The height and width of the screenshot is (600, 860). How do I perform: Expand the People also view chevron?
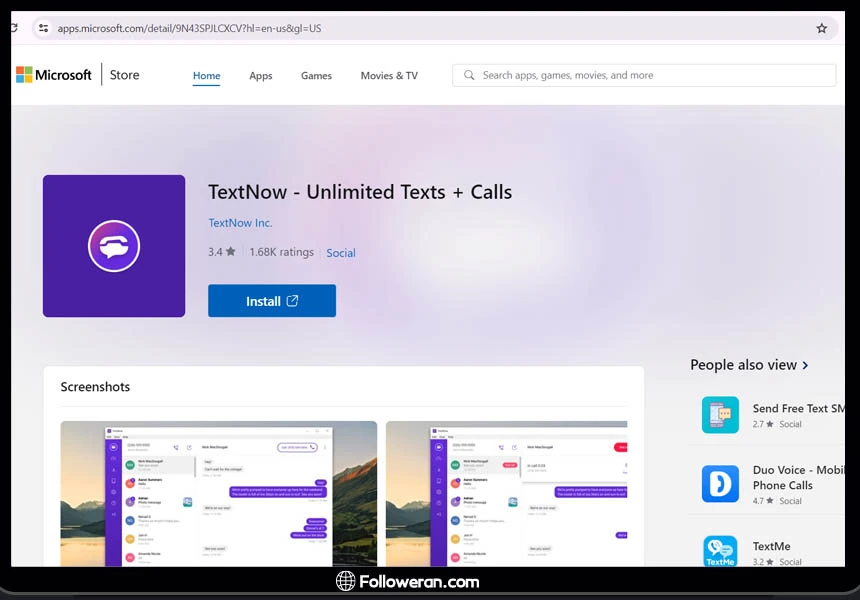point(806,366)
